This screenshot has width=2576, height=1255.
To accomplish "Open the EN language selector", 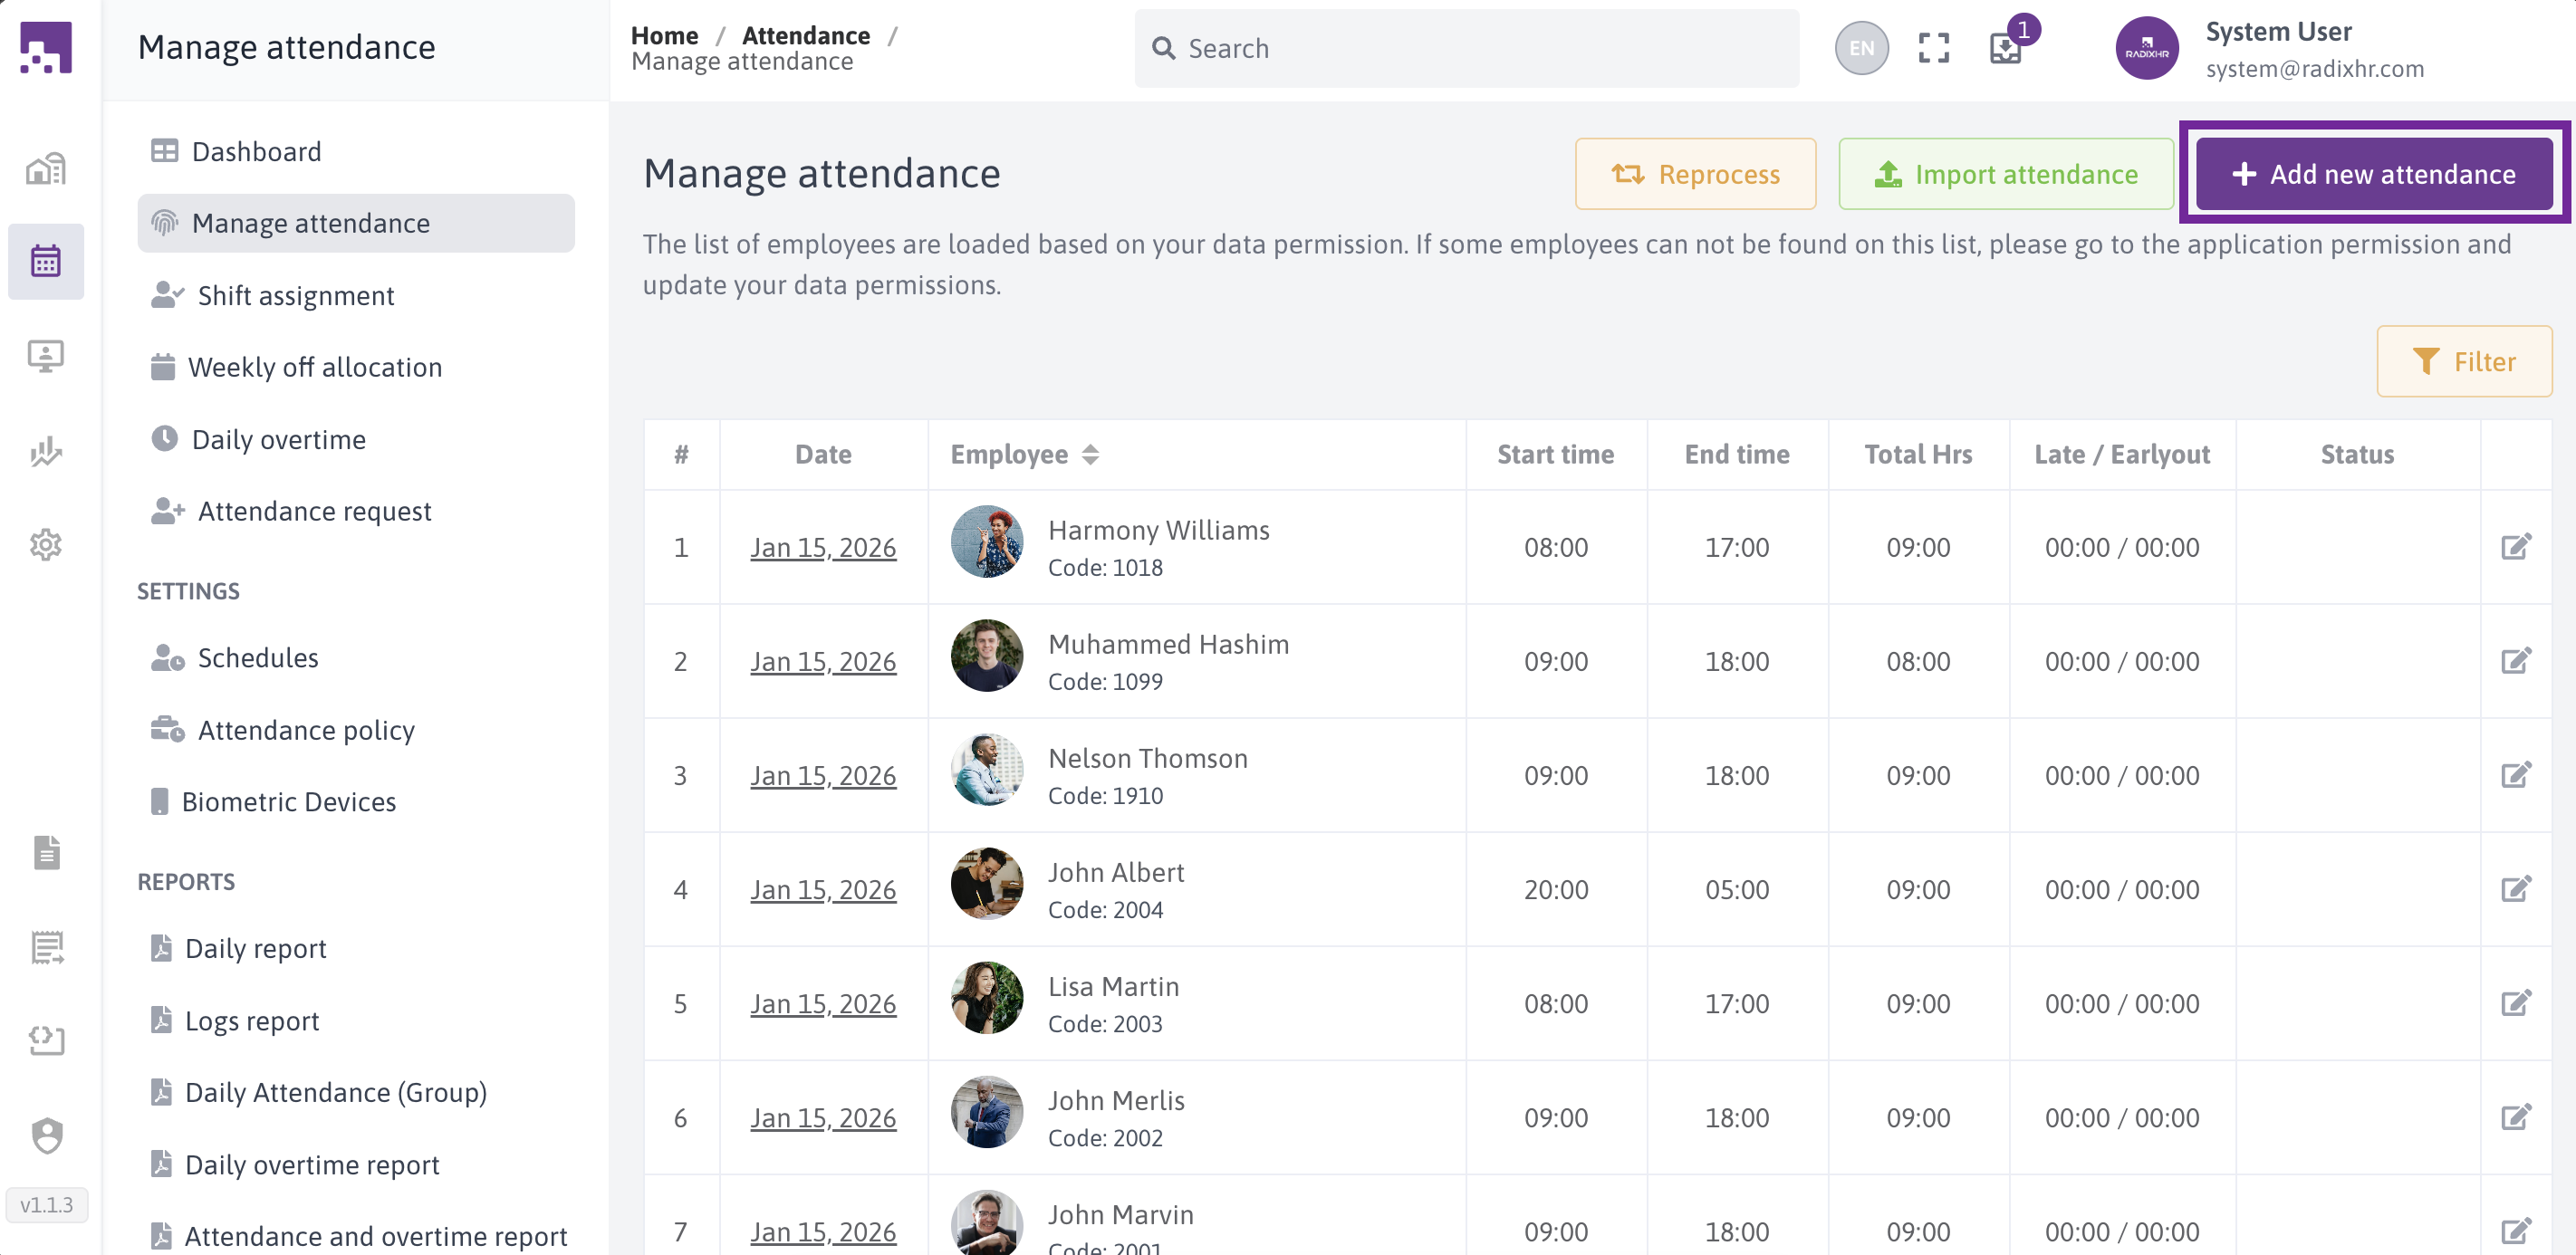I will tap(1860, 47).
